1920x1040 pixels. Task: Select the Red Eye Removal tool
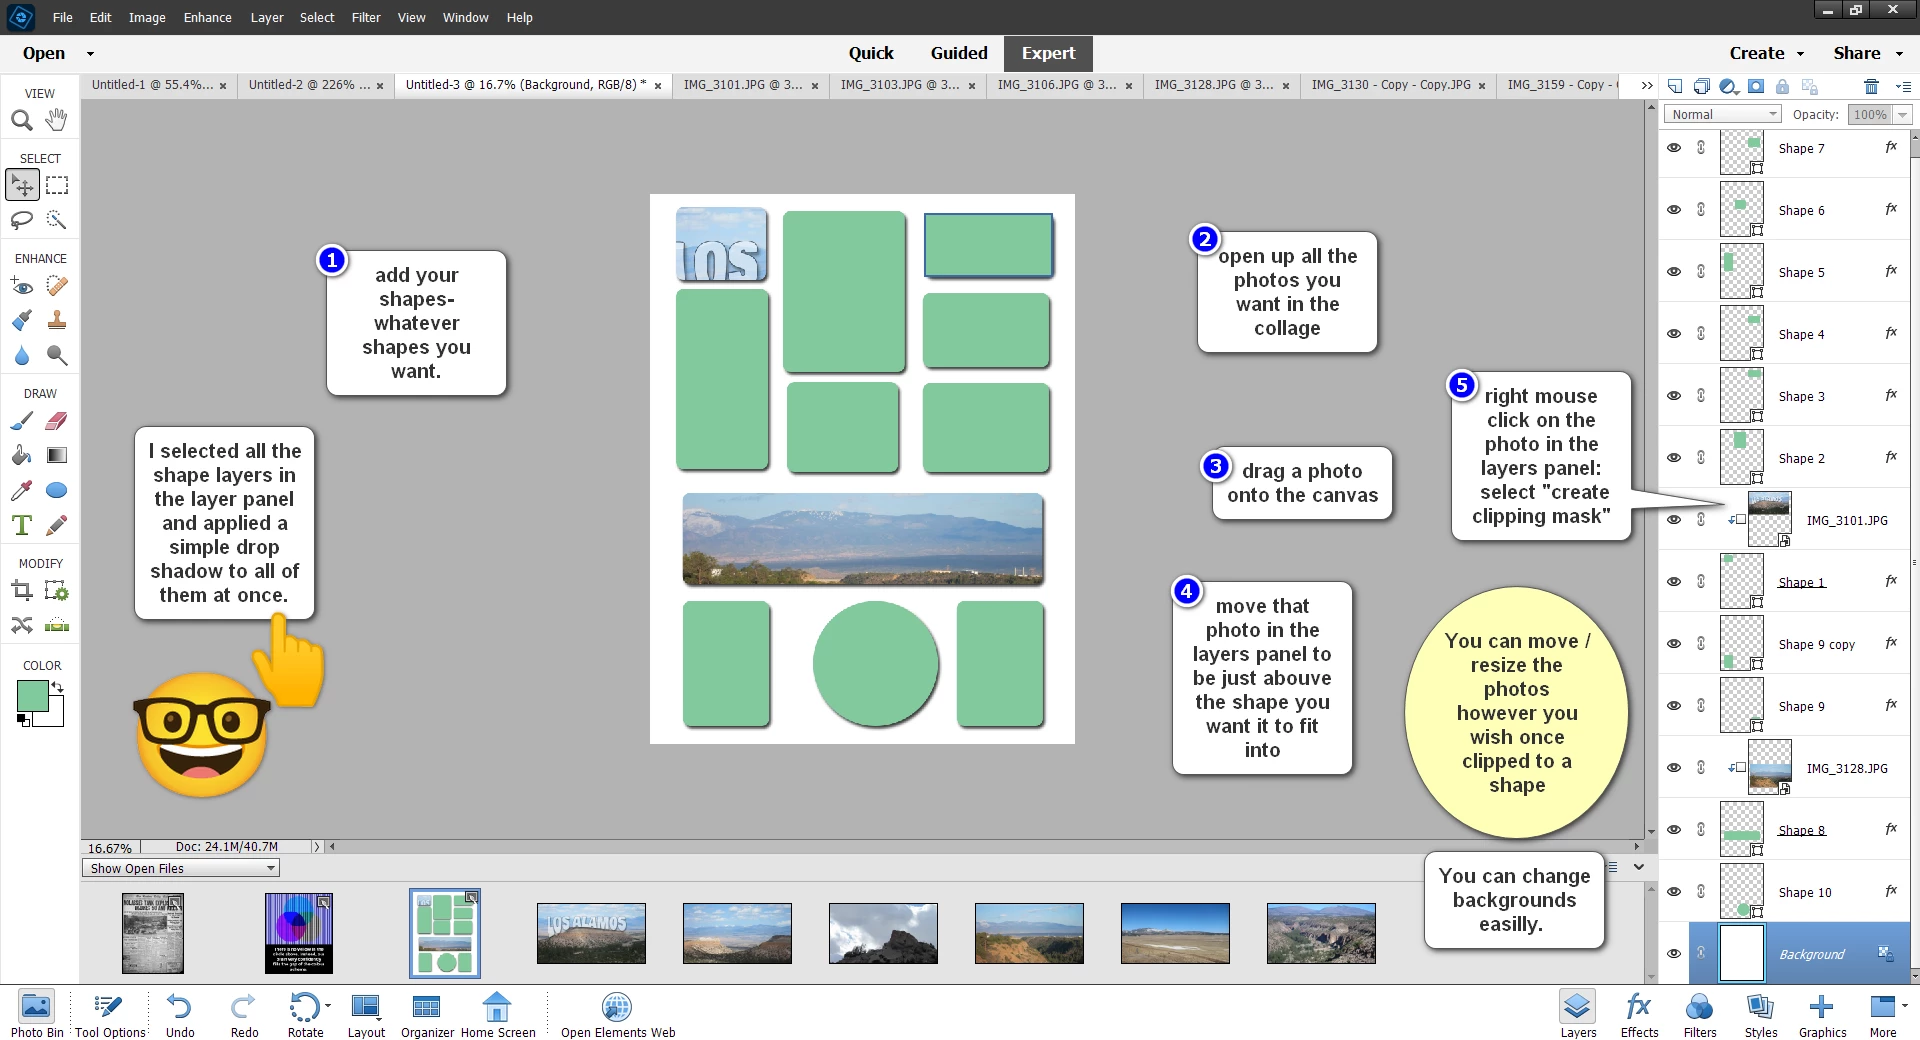pyautogui.click(x=22, y=287)
